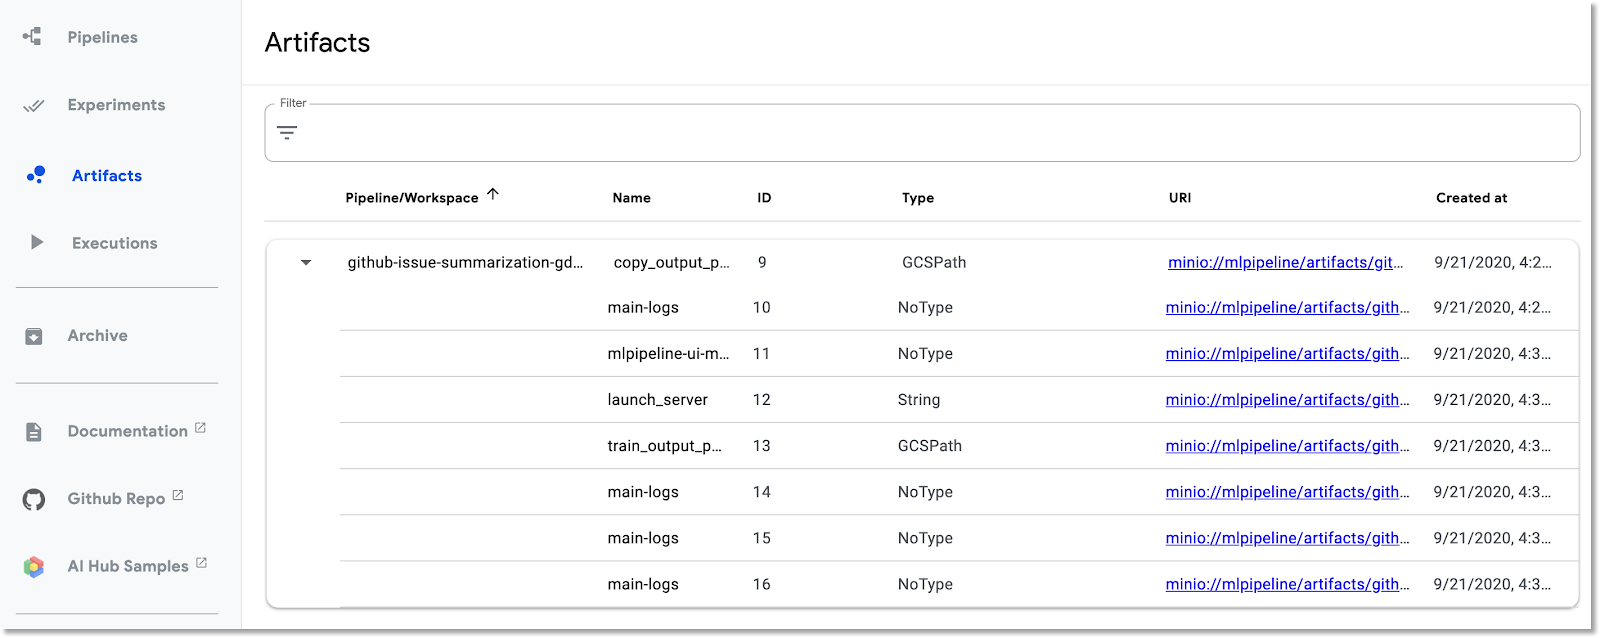This screenshot has width=1600, height=638.
Task: Click the filter list icon
Action: click(x=287, y=133)
